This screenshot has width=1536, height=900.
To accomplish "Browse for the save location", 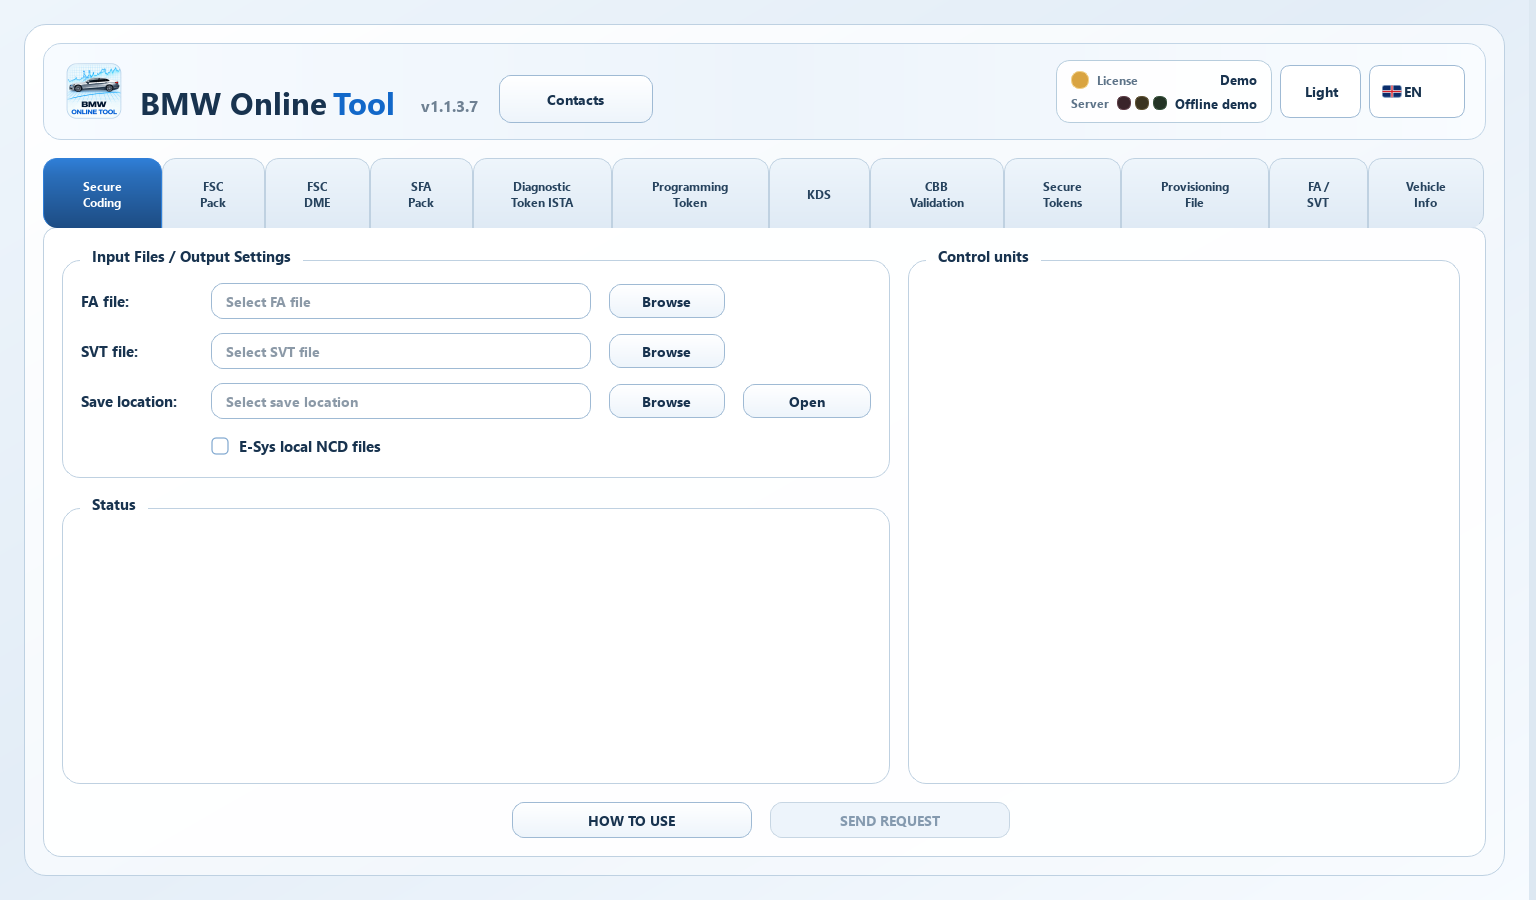I will coord(667,401).
